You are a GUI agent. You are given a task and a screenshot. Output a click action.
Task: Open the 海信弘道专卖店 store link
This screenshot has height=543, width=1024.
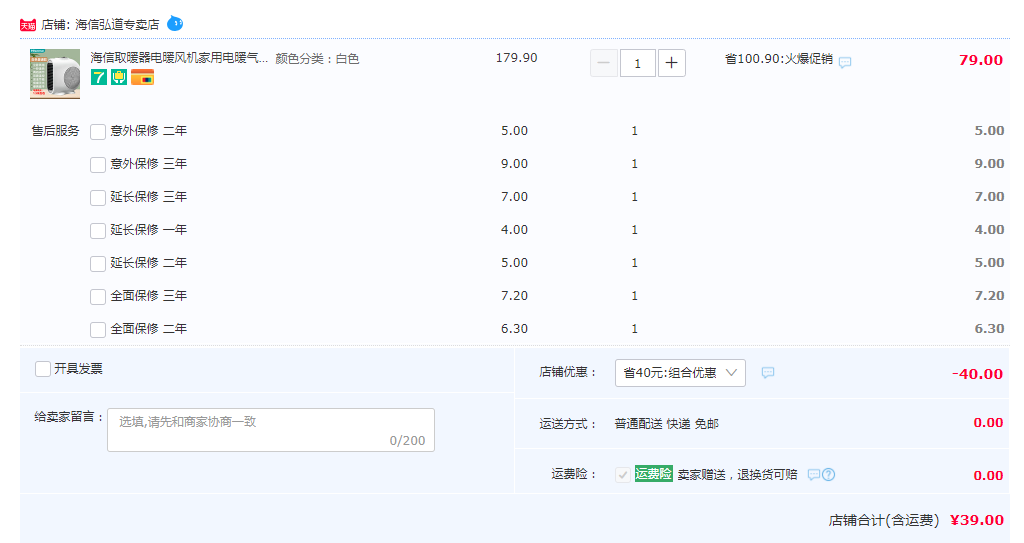[117, 25]
